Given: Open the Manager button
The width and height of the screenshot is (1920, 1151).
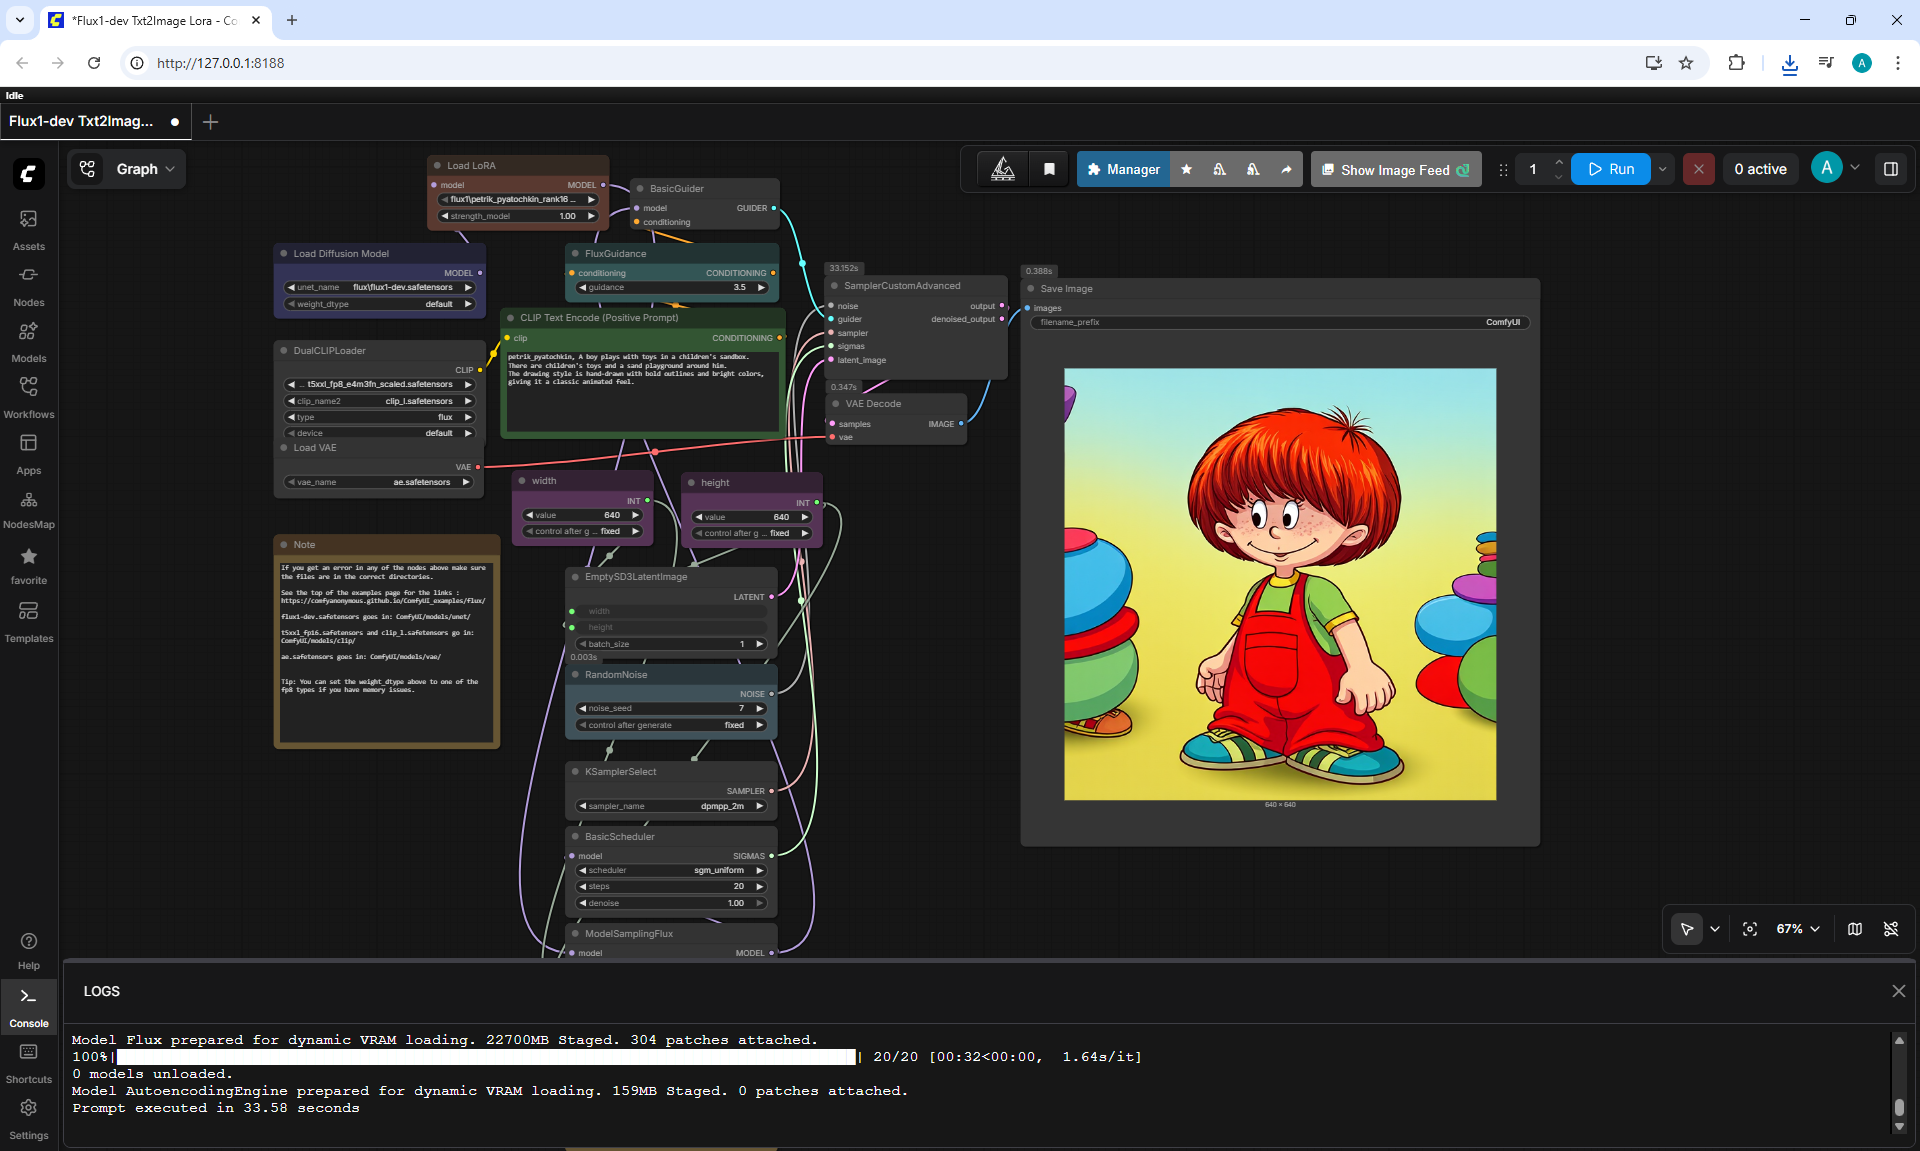Looking at the screenshot, I should pyautogui.click(x=1123, y=169).
